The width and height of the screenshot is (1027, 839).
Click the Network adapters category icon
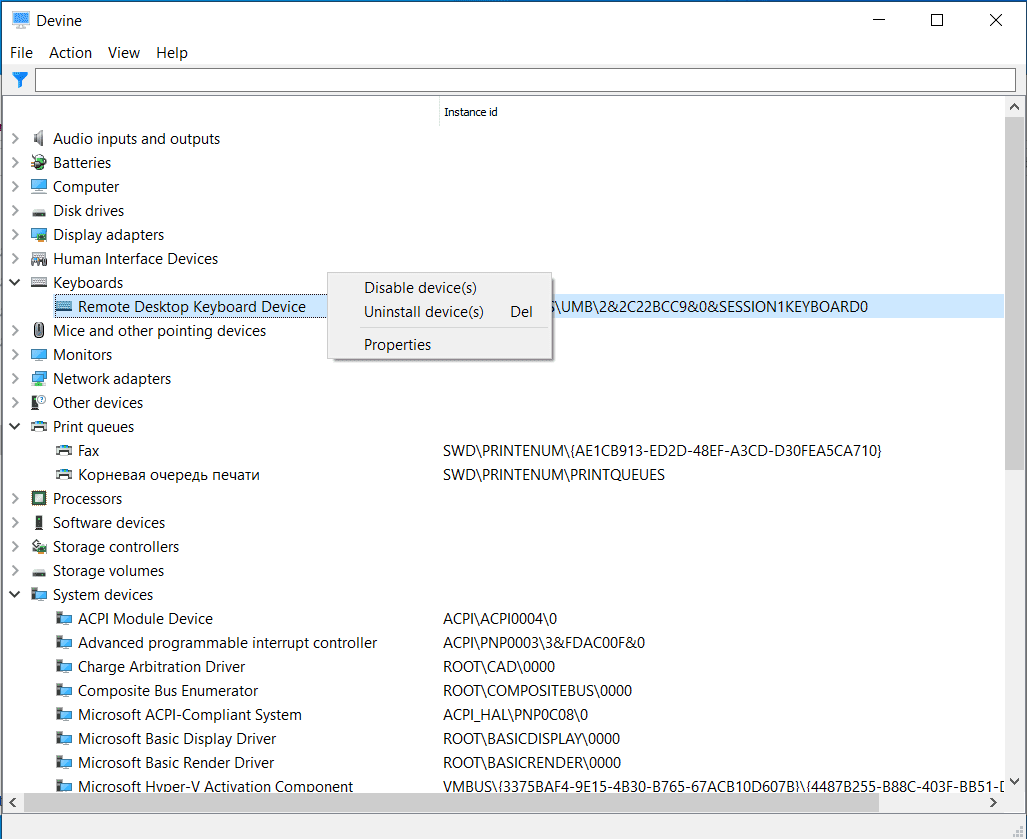tap(39, 379)
